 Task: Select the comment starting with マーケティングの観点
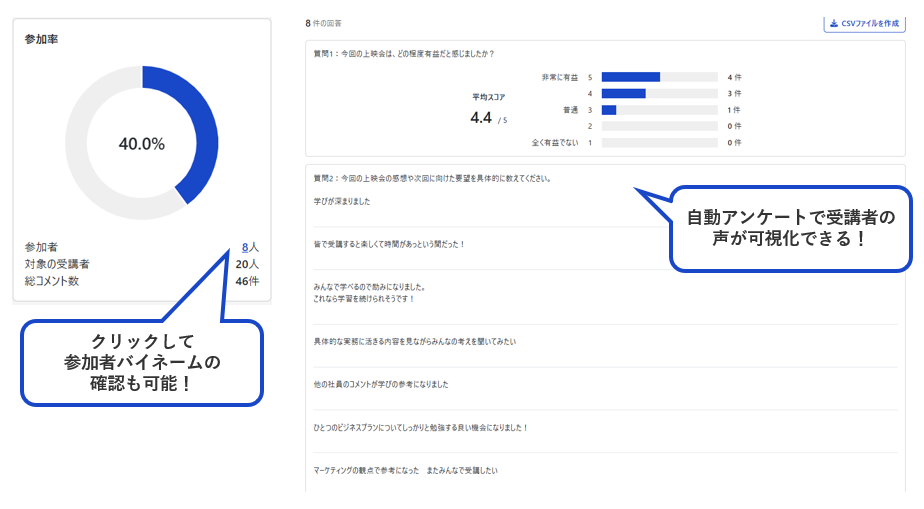[405, 470]
